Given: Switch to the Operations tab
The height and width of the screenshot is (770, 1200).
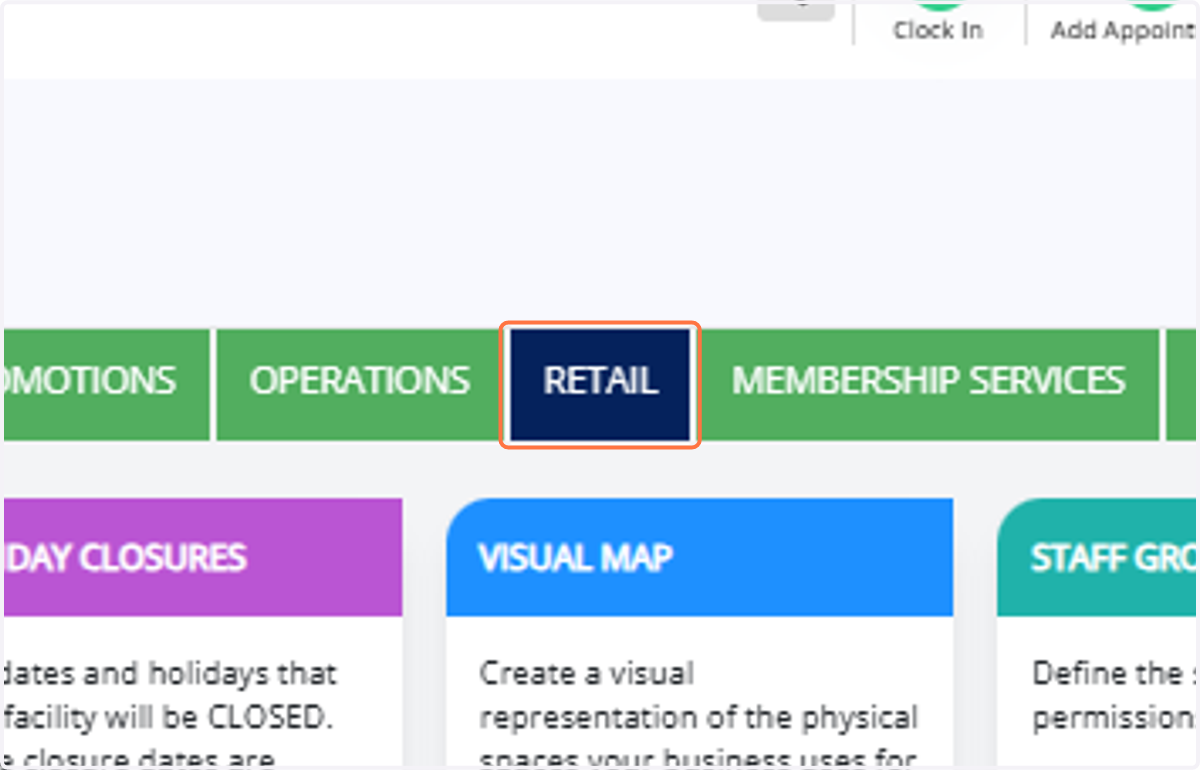Looking at the screenshot, I should pyautogui.click(x=360, y=385).
